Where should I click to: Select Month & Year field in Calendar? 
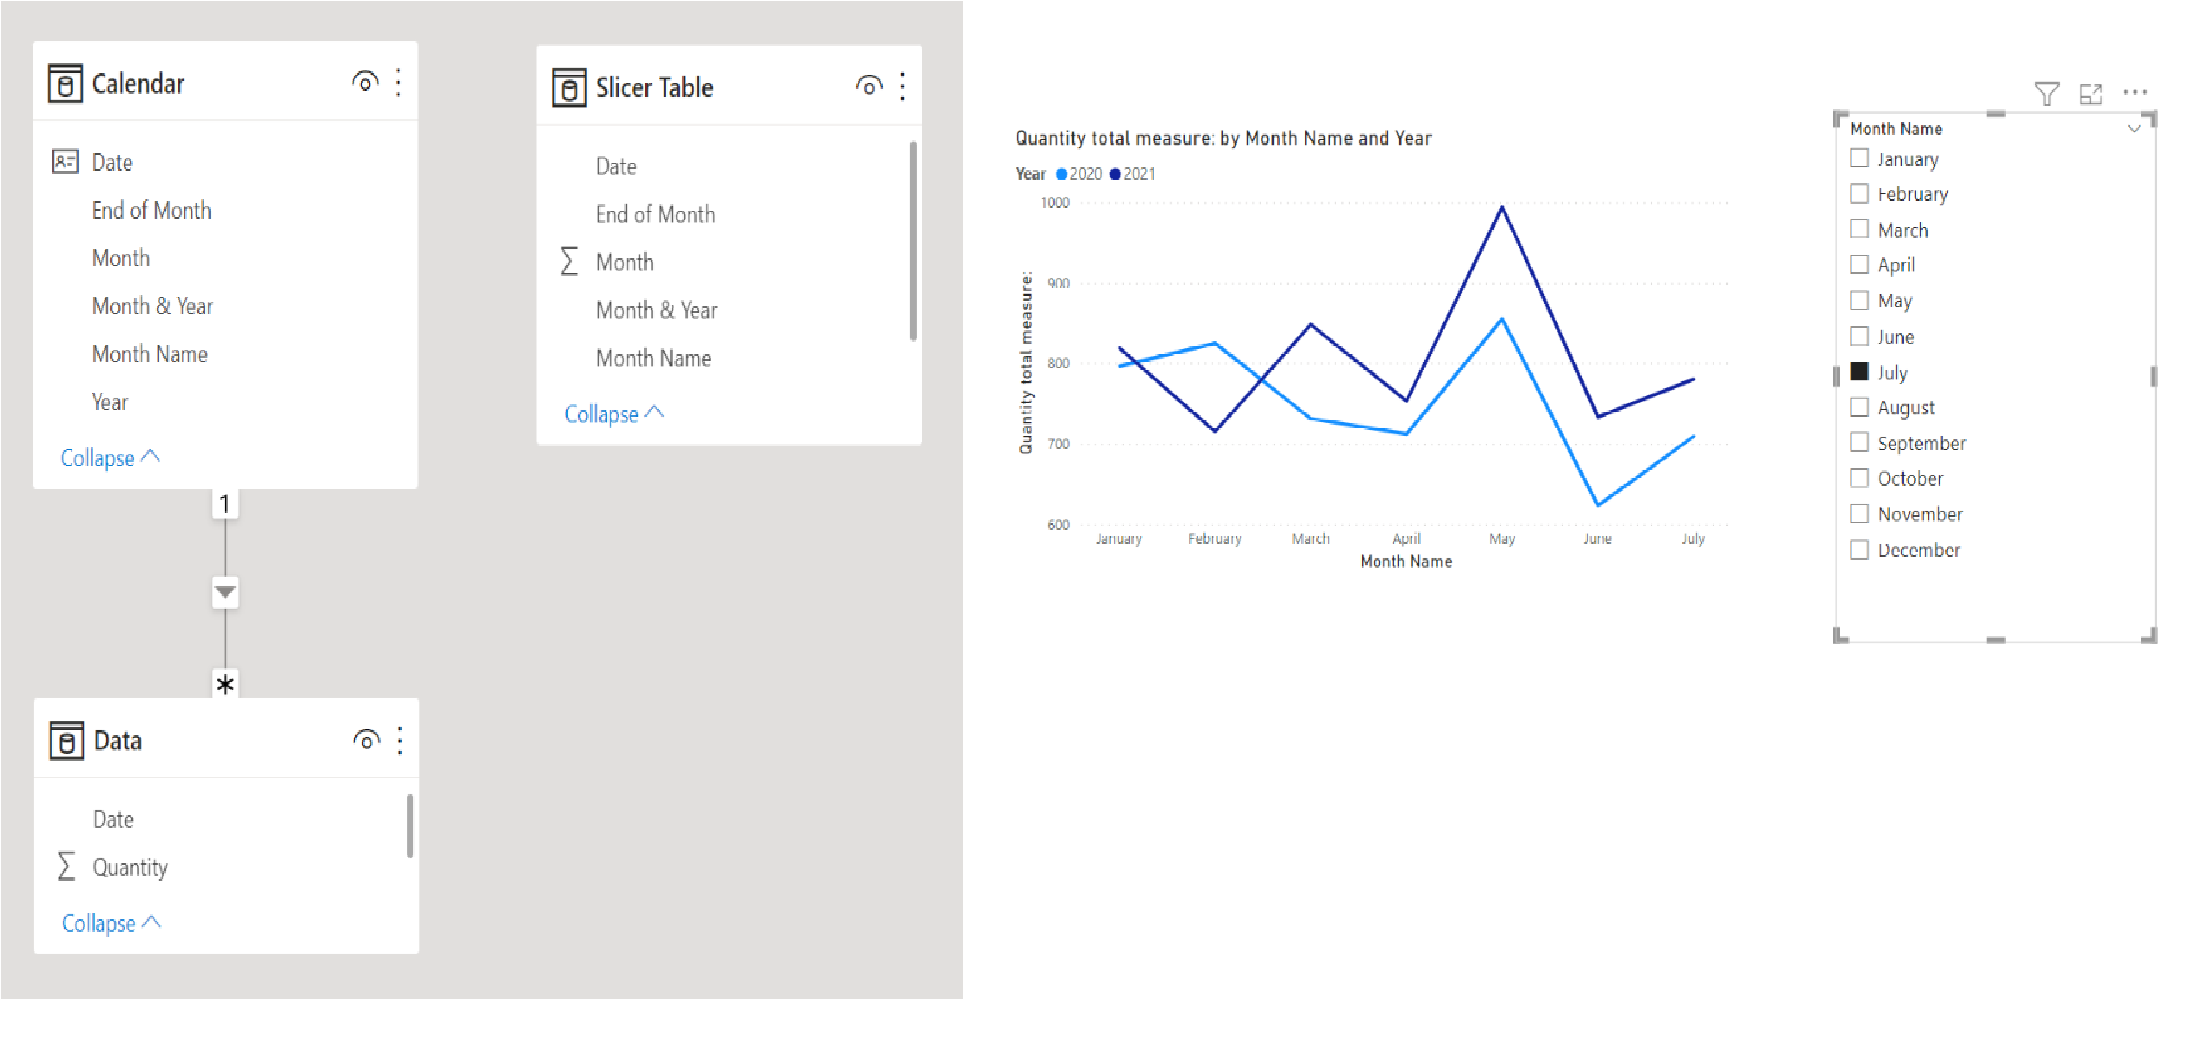pyautogui.click(x=152, y=306)
